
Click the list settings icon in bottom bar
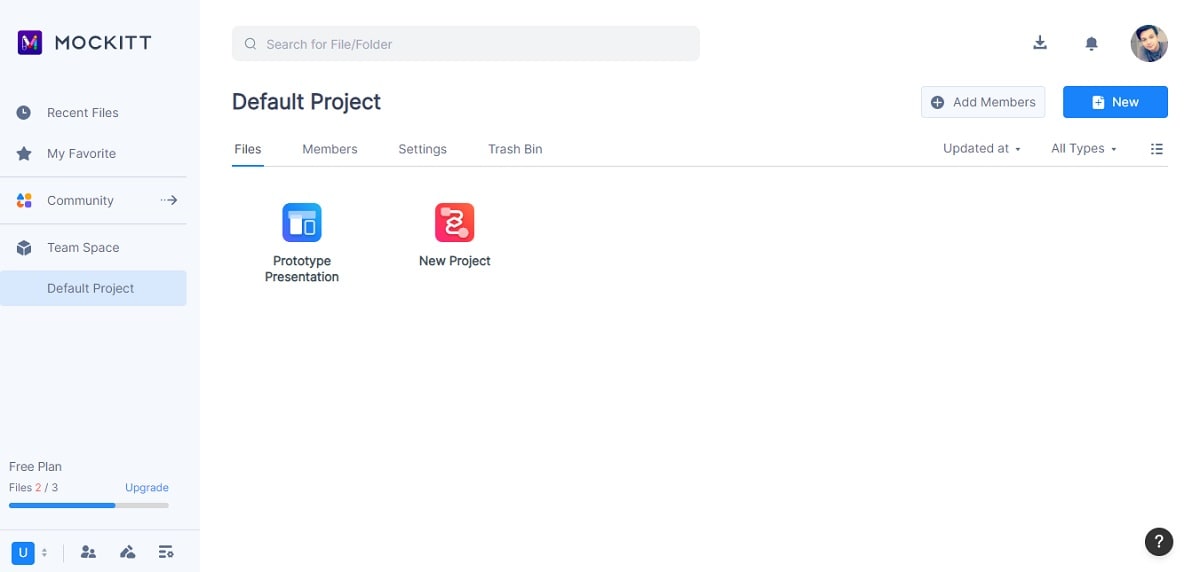pos(166,552)
